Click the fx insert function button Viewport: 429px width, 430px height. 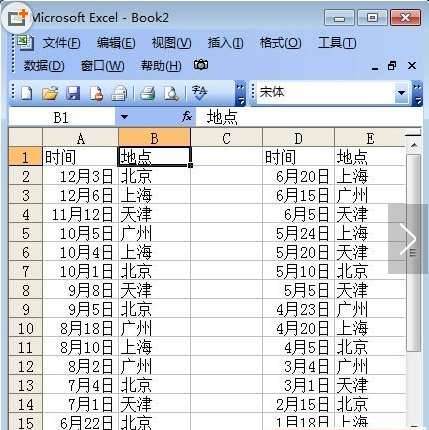pyautogui.click(x=187, y=117)
